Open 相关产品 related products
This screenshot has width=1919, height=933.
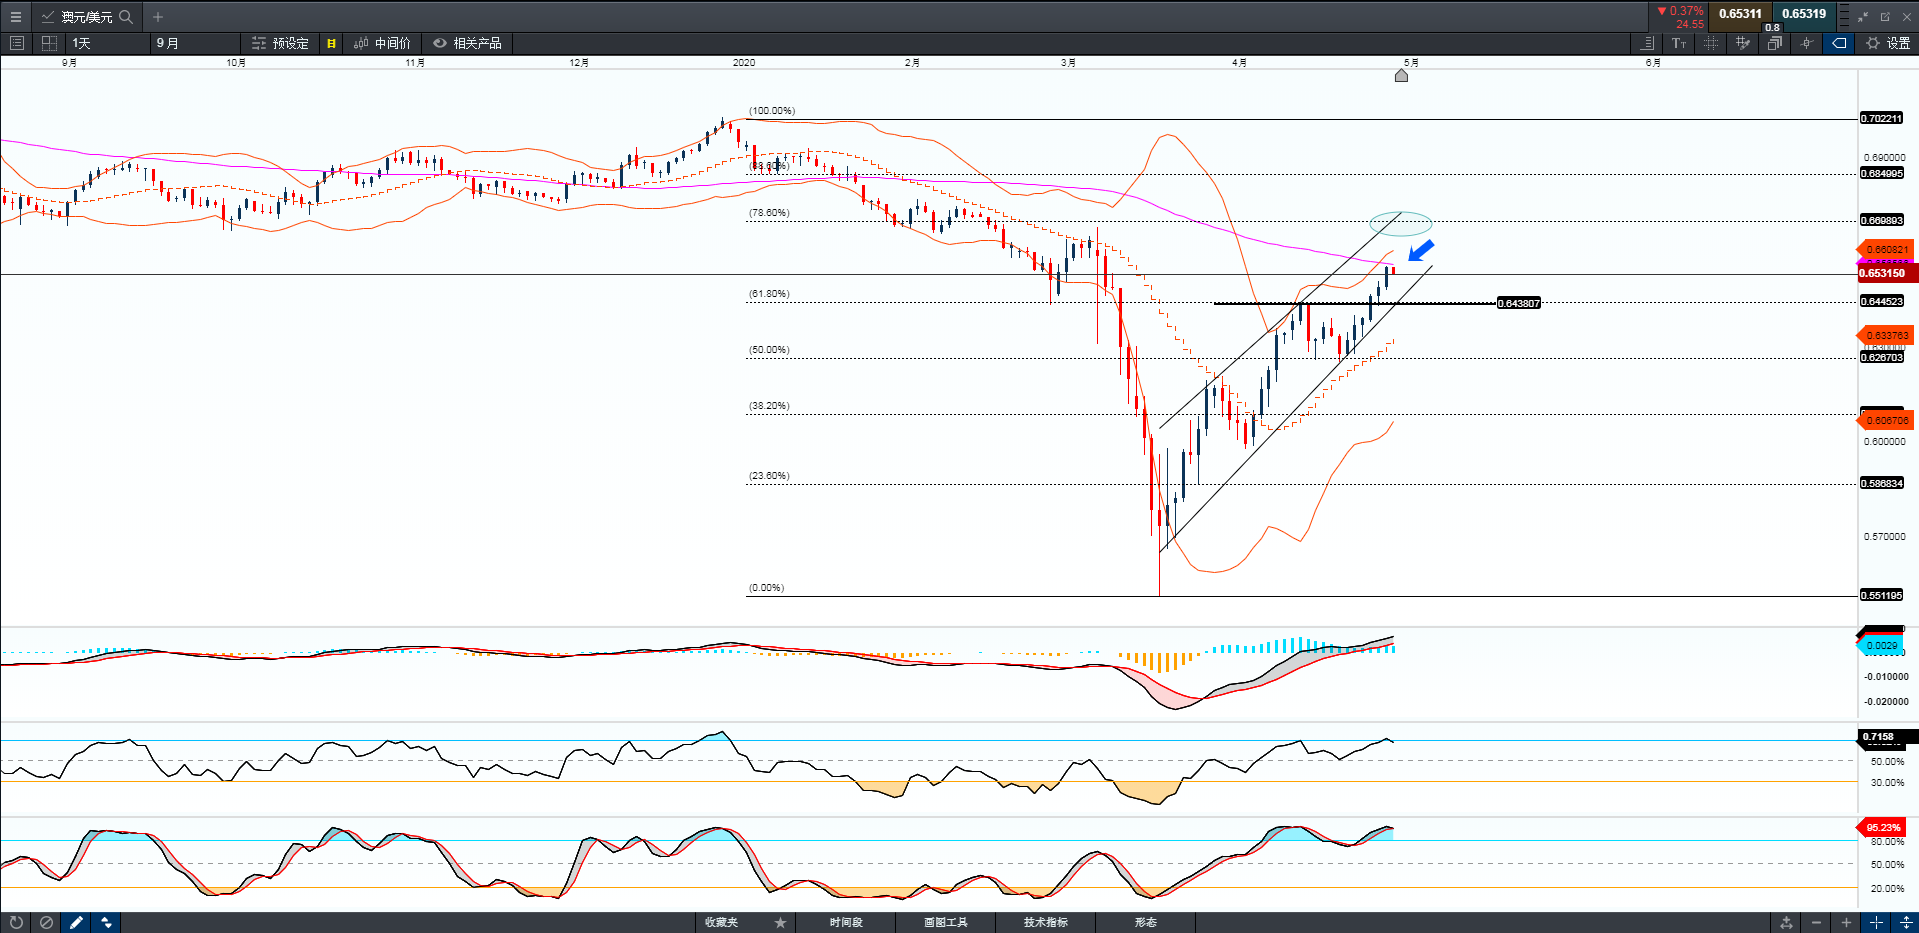[467, 43]
